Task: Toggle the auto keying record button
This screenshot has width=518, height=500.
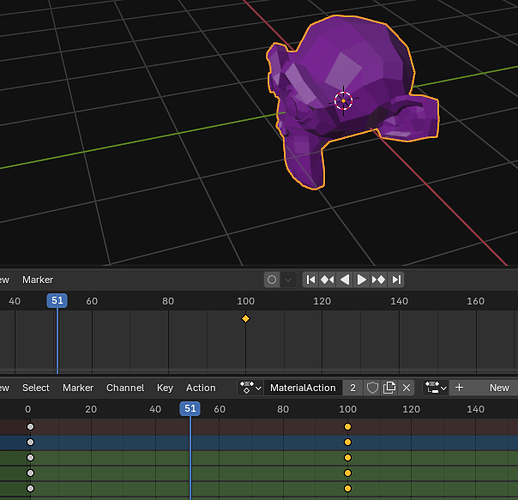Action: click(272, 280)
